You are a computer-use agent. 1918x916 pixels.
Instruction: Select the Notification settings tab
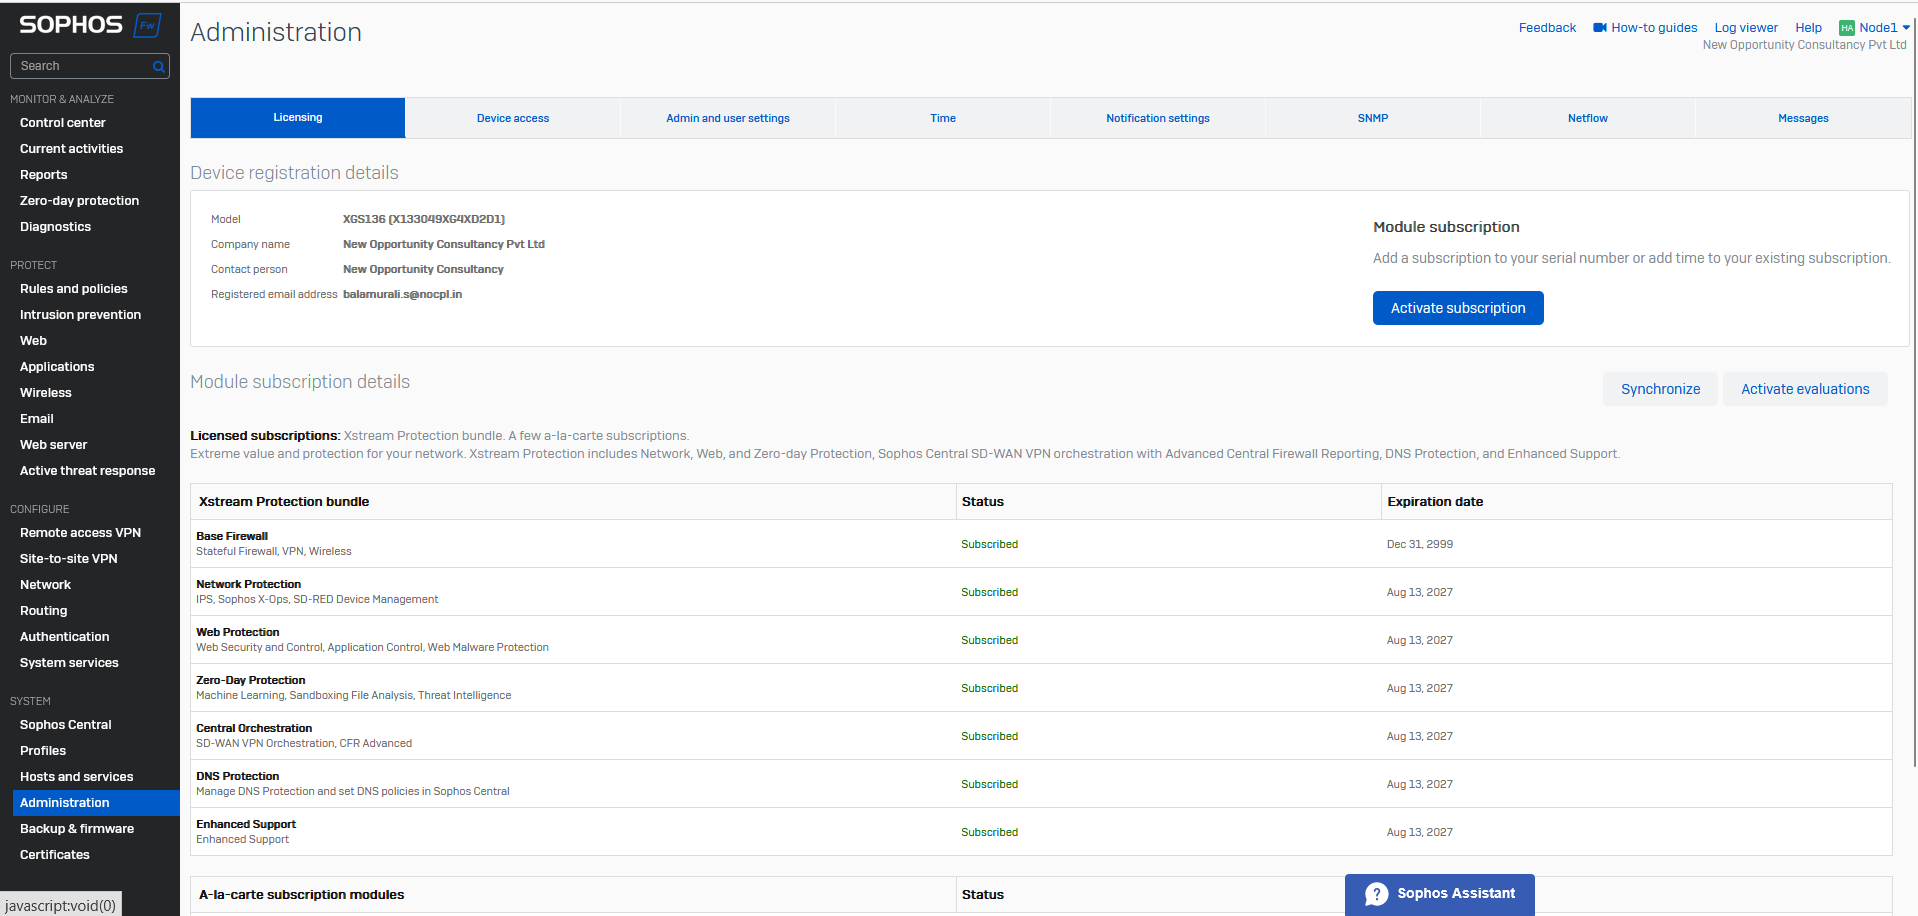tap(1157, 118)
